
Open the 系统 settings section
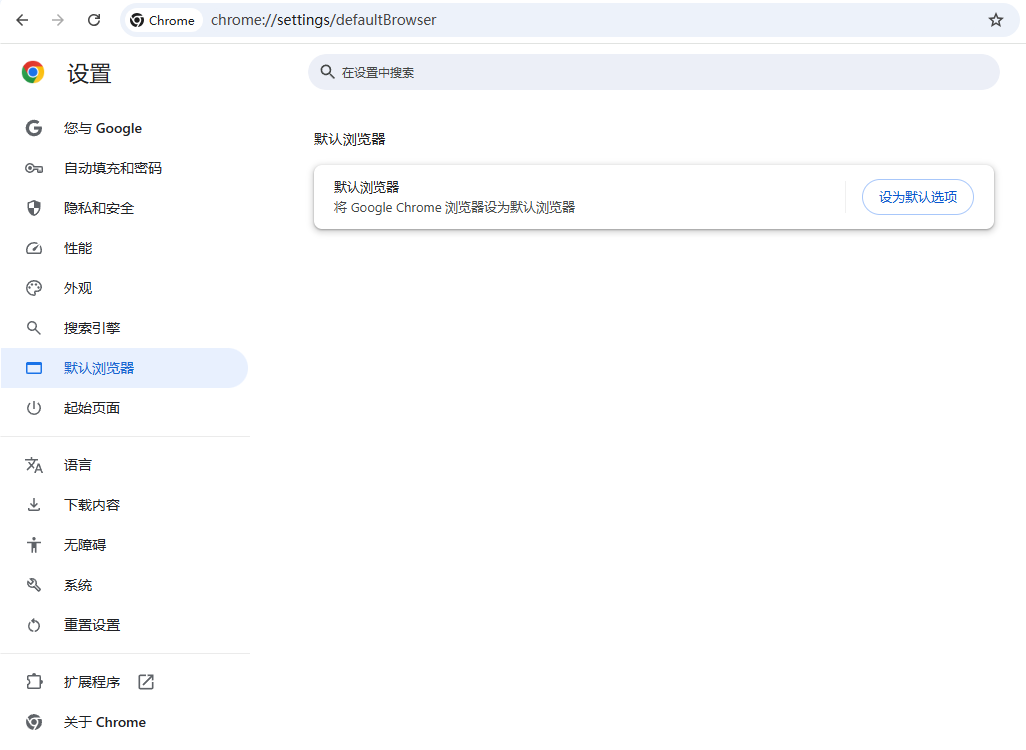pos(78,585)
